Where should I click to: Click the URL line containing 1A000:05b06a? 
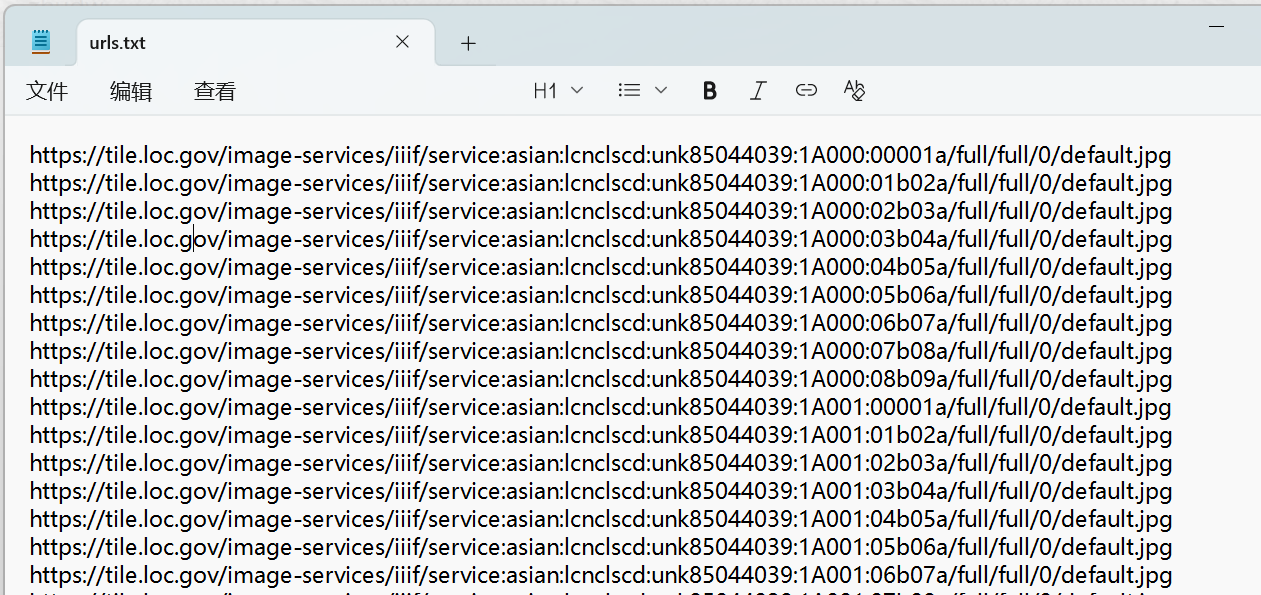click(600, 296)
